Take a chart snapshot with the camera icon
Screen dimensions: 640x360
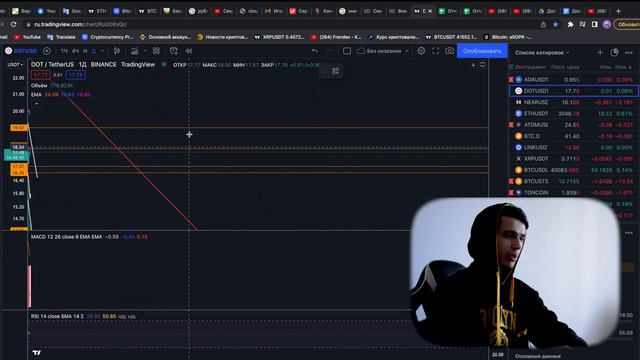[449, 51]
